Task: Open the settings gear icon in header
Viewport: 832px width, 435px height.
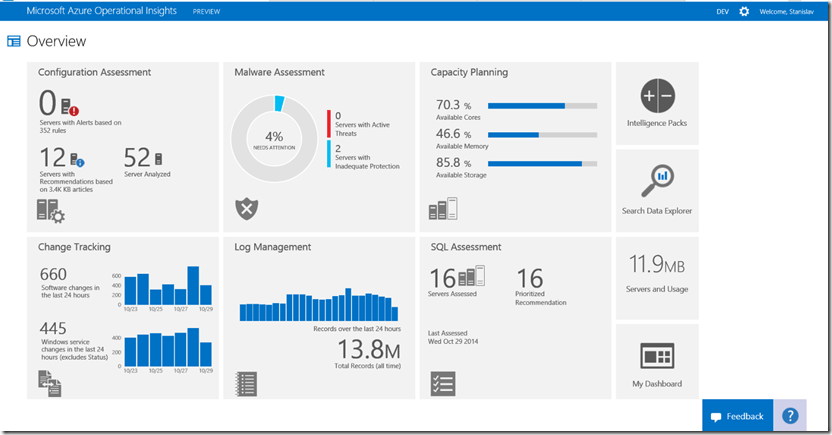Action: [743, 11]
